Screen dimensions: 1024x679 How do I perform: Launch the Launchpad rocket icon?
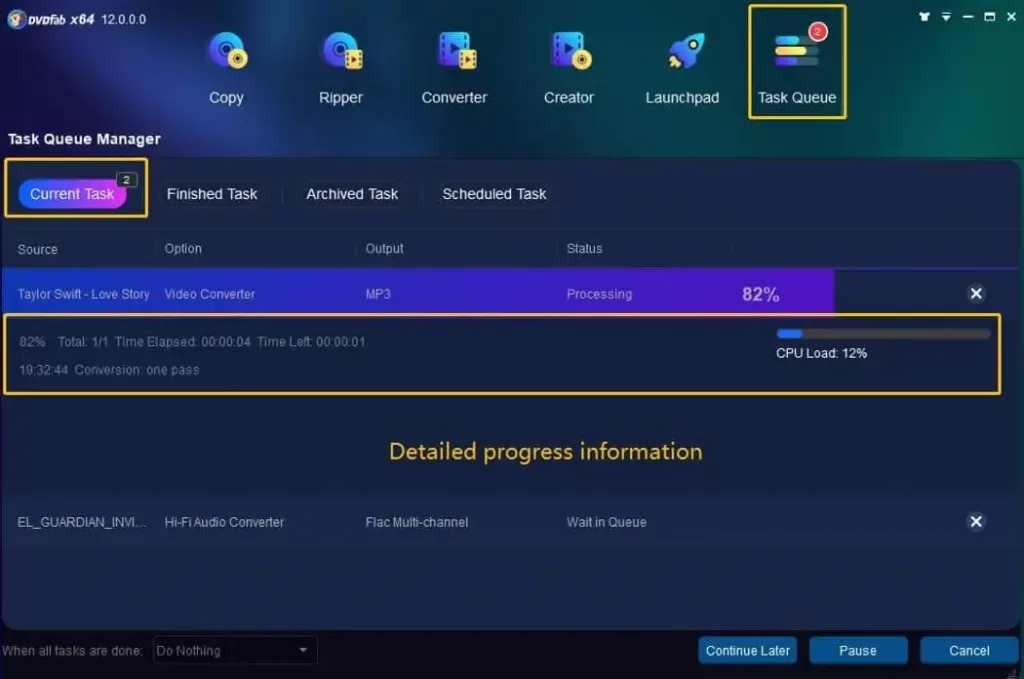tap(682, 62)
